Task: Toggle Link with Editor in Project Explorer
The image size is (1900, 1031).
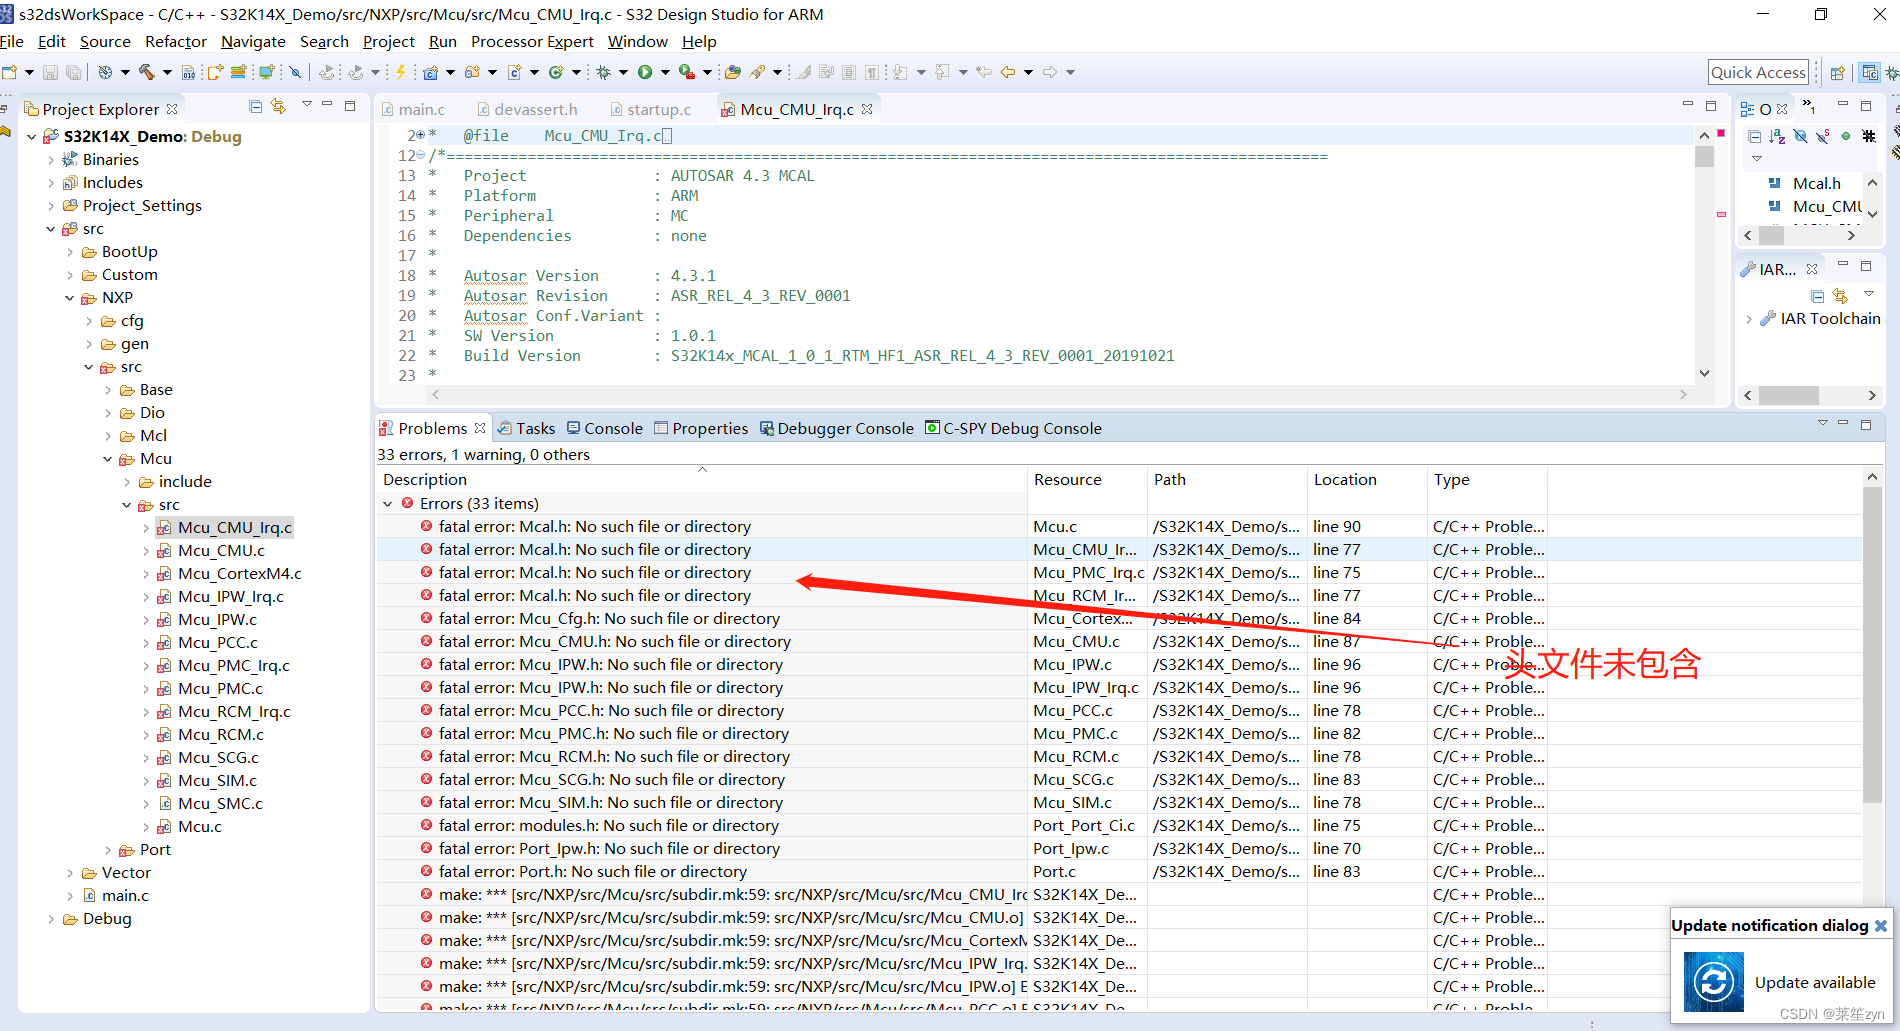Action: click(x=279, y=107)
